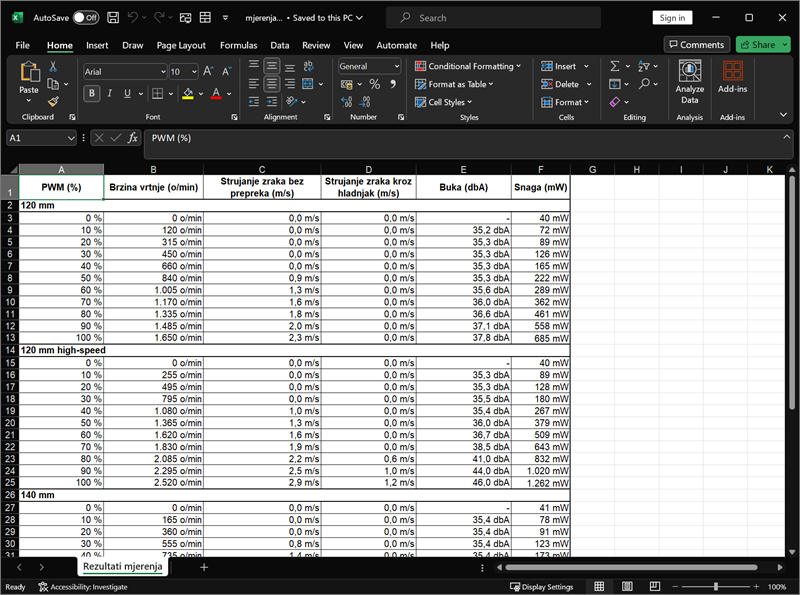Toggle Bold formatting
This screenshot has height=595, width=800.
tap(92, 94)
